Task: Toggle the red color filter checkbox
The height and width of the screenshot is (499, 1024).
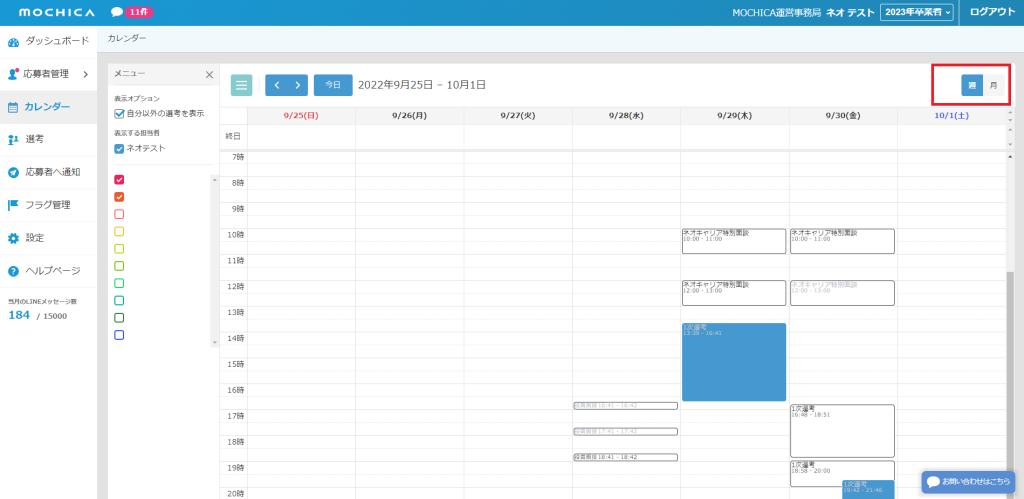Action: (x=119, y=179)
